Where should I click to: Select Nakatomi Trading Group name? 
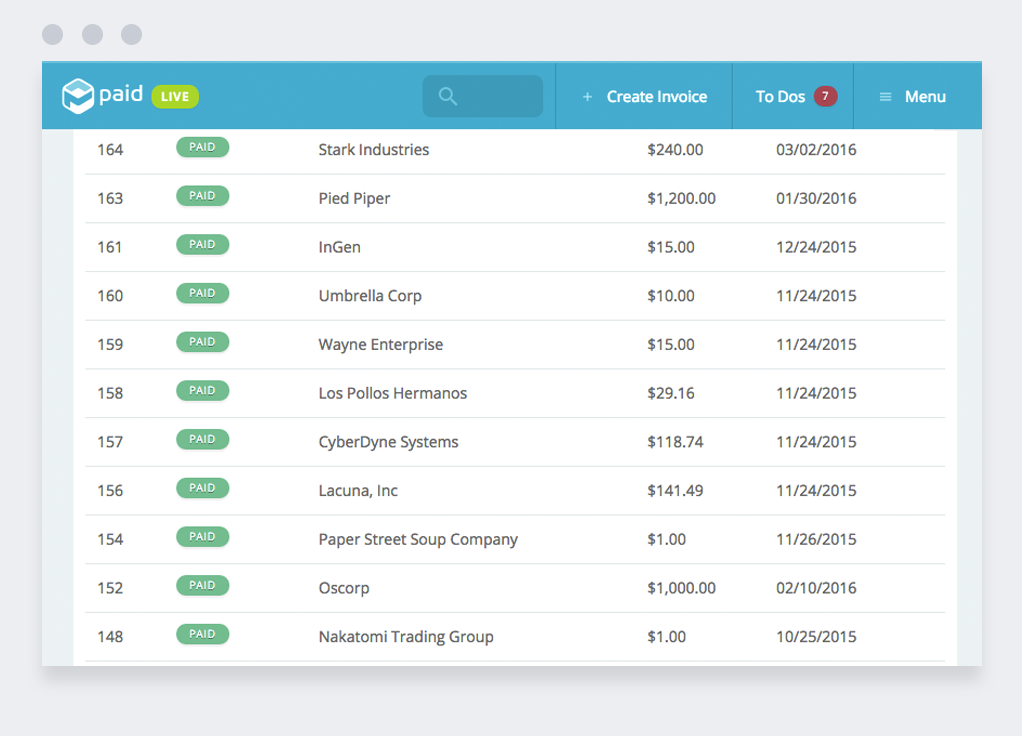pyautogui.click(x=405, y=636)
